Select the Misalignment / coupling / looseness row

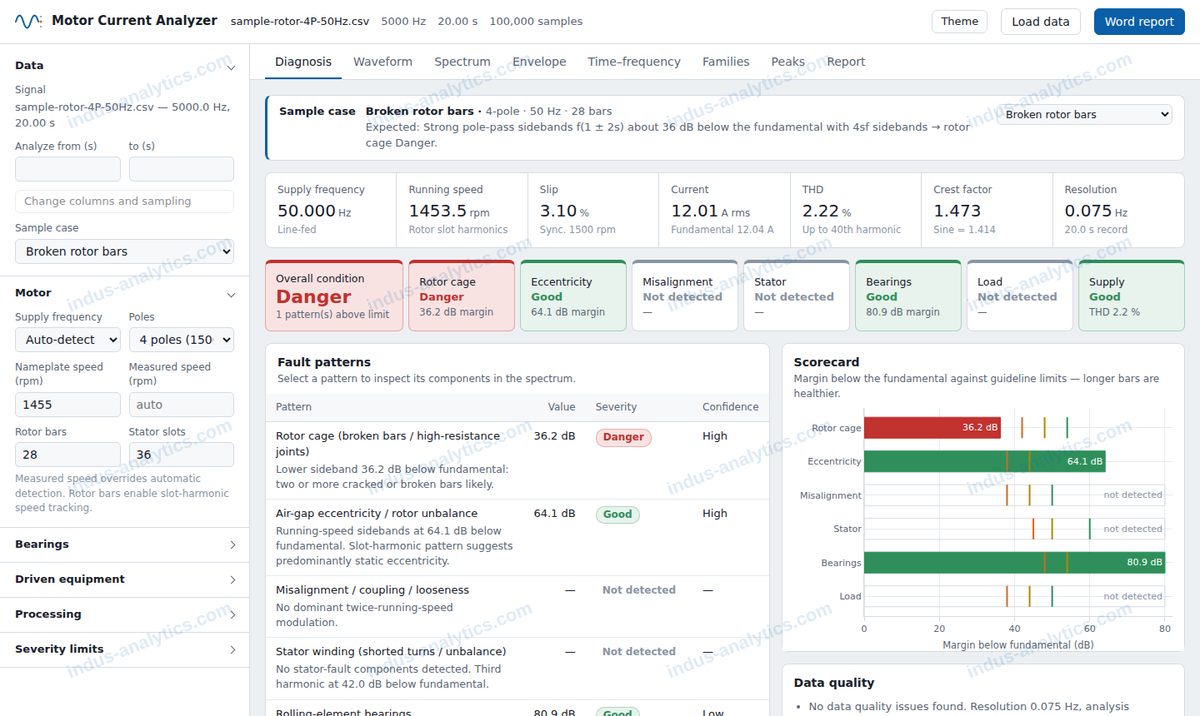[517, 606]
